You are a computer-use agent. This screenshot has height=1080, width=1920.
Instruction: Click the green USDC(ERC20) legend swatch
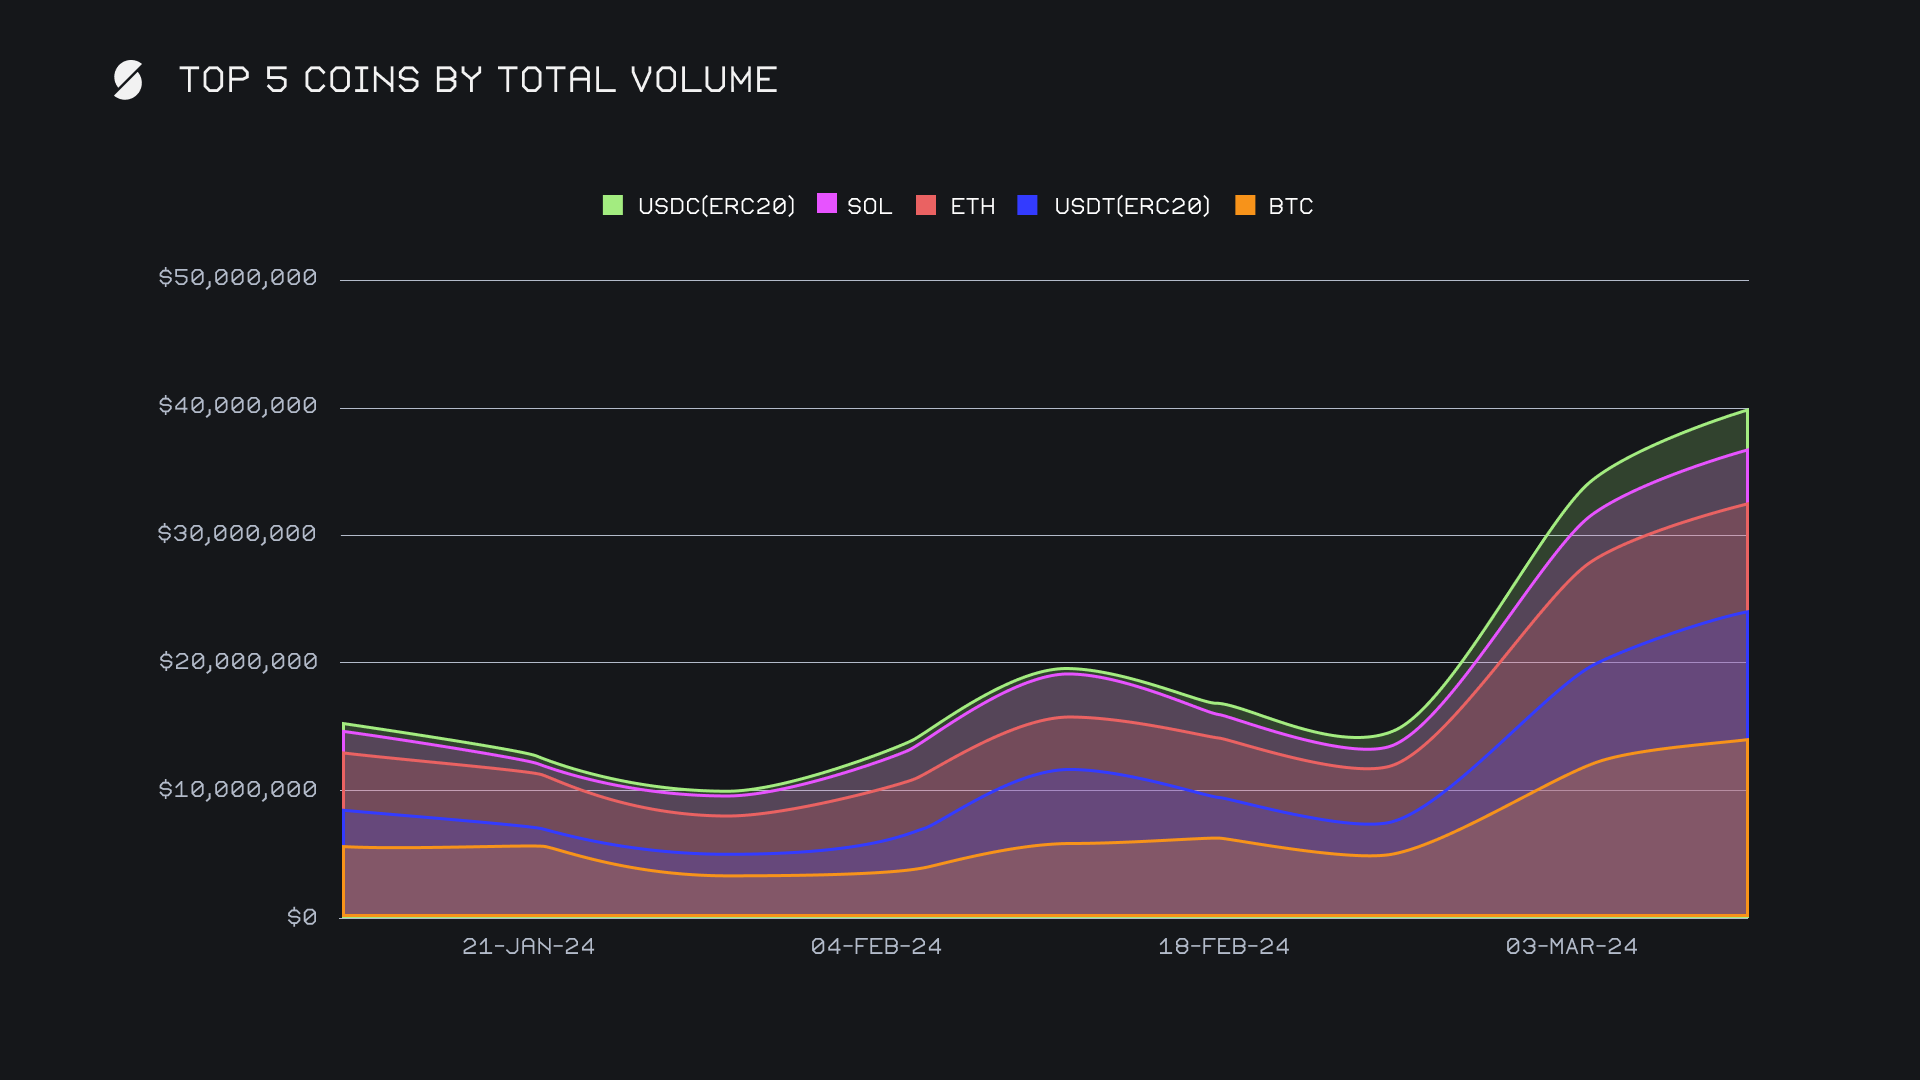(613, 205)
